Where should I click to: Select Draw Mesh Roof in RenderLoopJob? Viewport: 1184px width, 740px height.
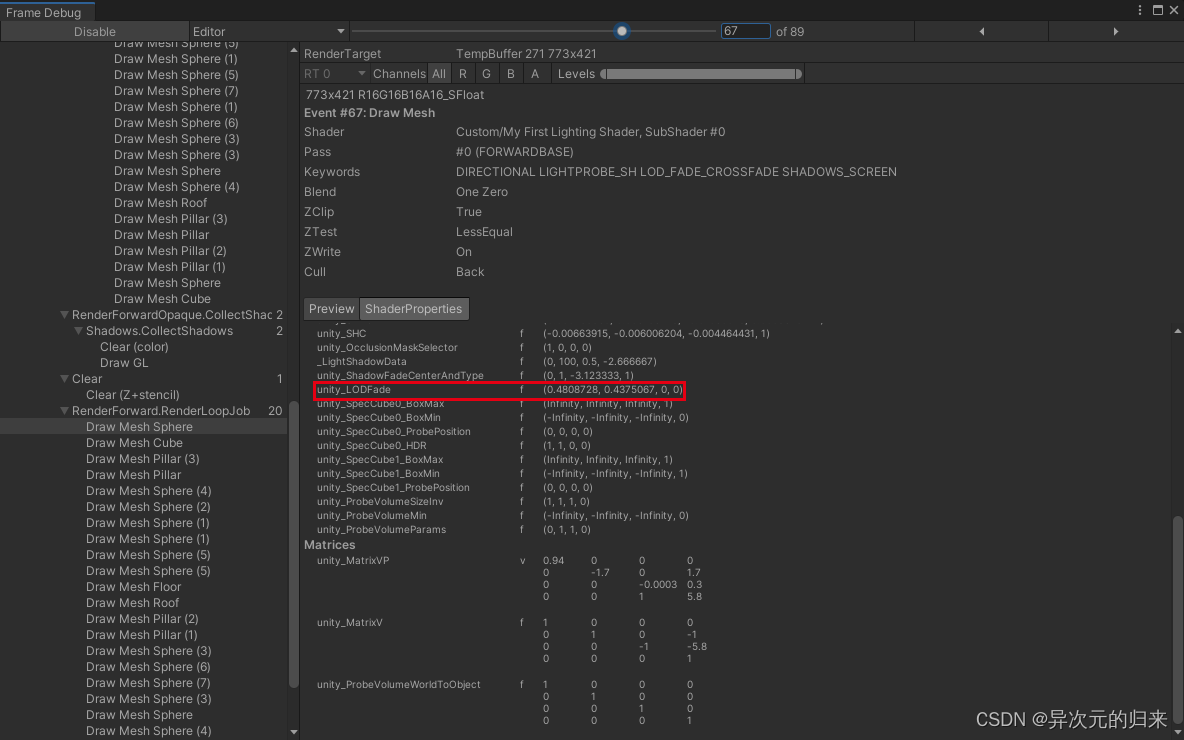(132, 603)
